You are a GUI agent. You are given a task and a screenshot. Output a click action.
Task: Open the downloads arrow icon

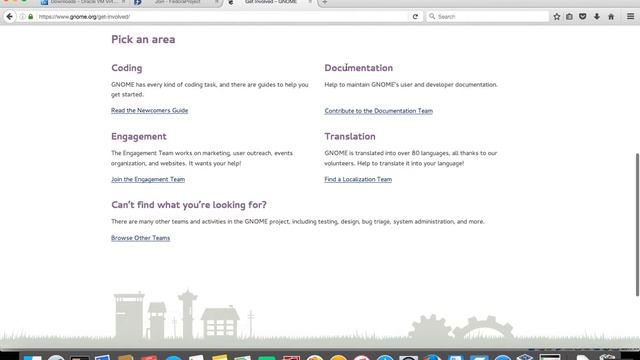pyautogui.click(x=597, y=17)
